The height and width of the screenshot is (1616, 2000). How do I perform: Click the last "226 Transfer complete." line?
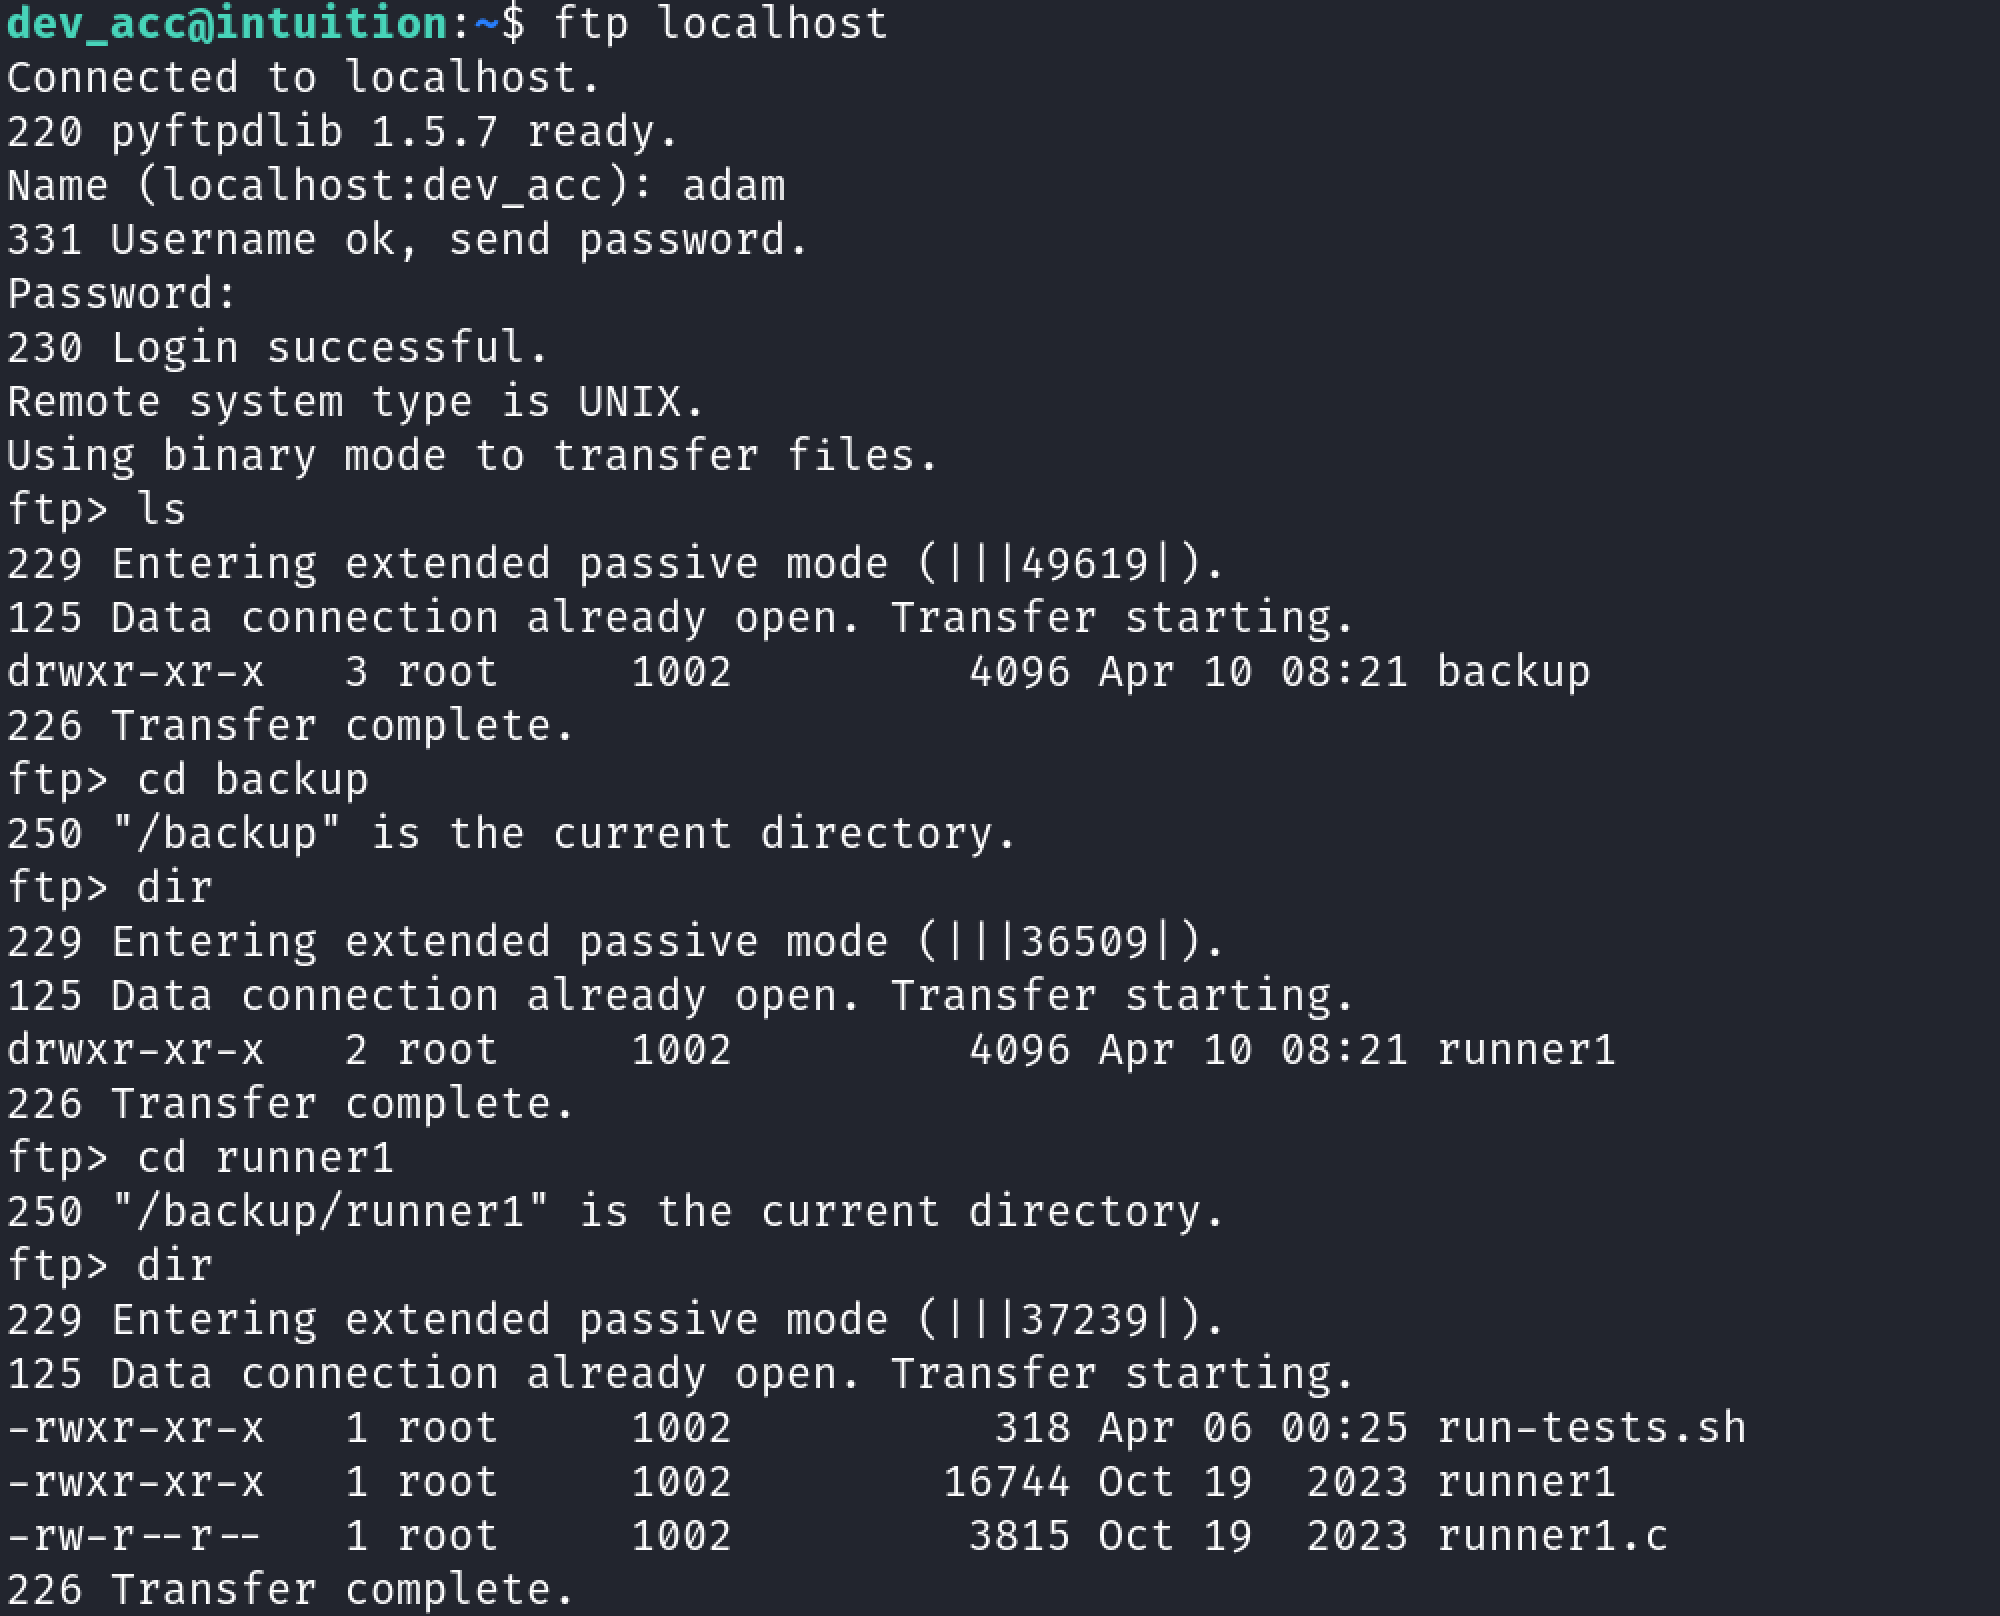coord(291,1590)
